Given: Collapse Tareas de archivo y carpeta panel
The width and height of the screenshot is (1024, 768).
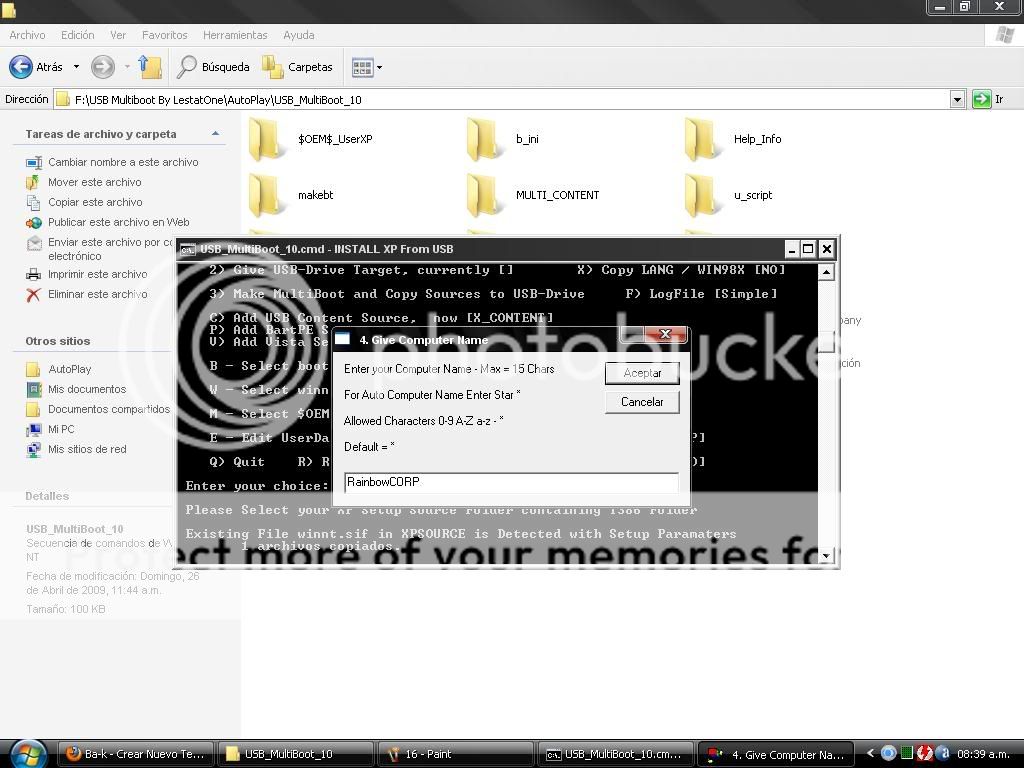Looking at the screenshot, I should pos(215,134).
